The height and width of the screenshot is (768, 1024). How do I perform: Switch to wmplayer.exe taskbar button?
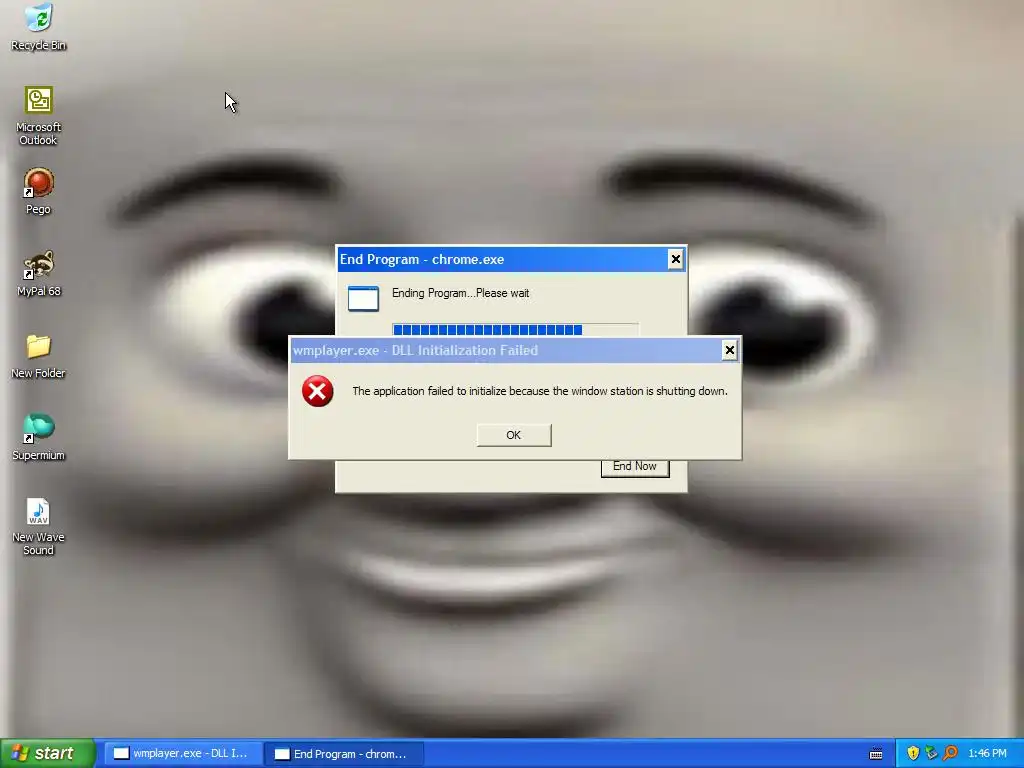coord(184,754)
